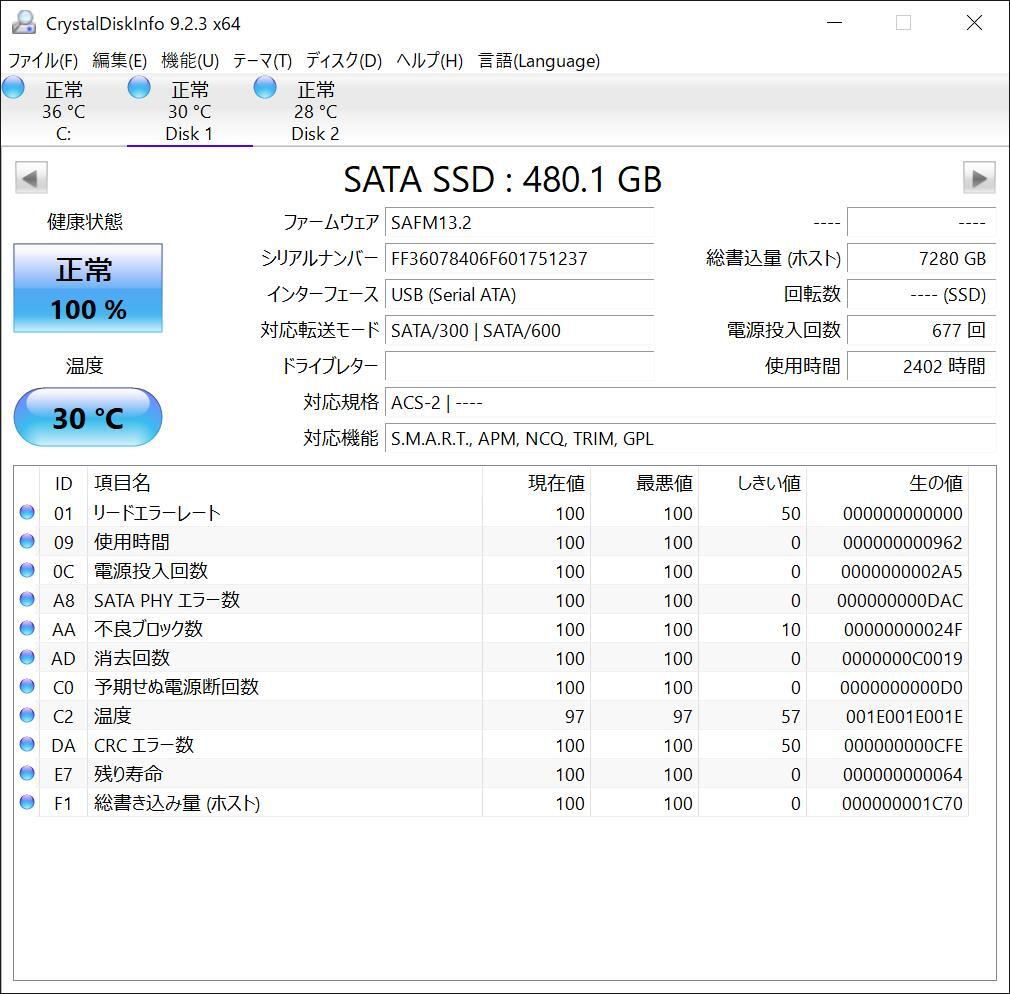Switch to the C: disk tab

pos(64,110)
